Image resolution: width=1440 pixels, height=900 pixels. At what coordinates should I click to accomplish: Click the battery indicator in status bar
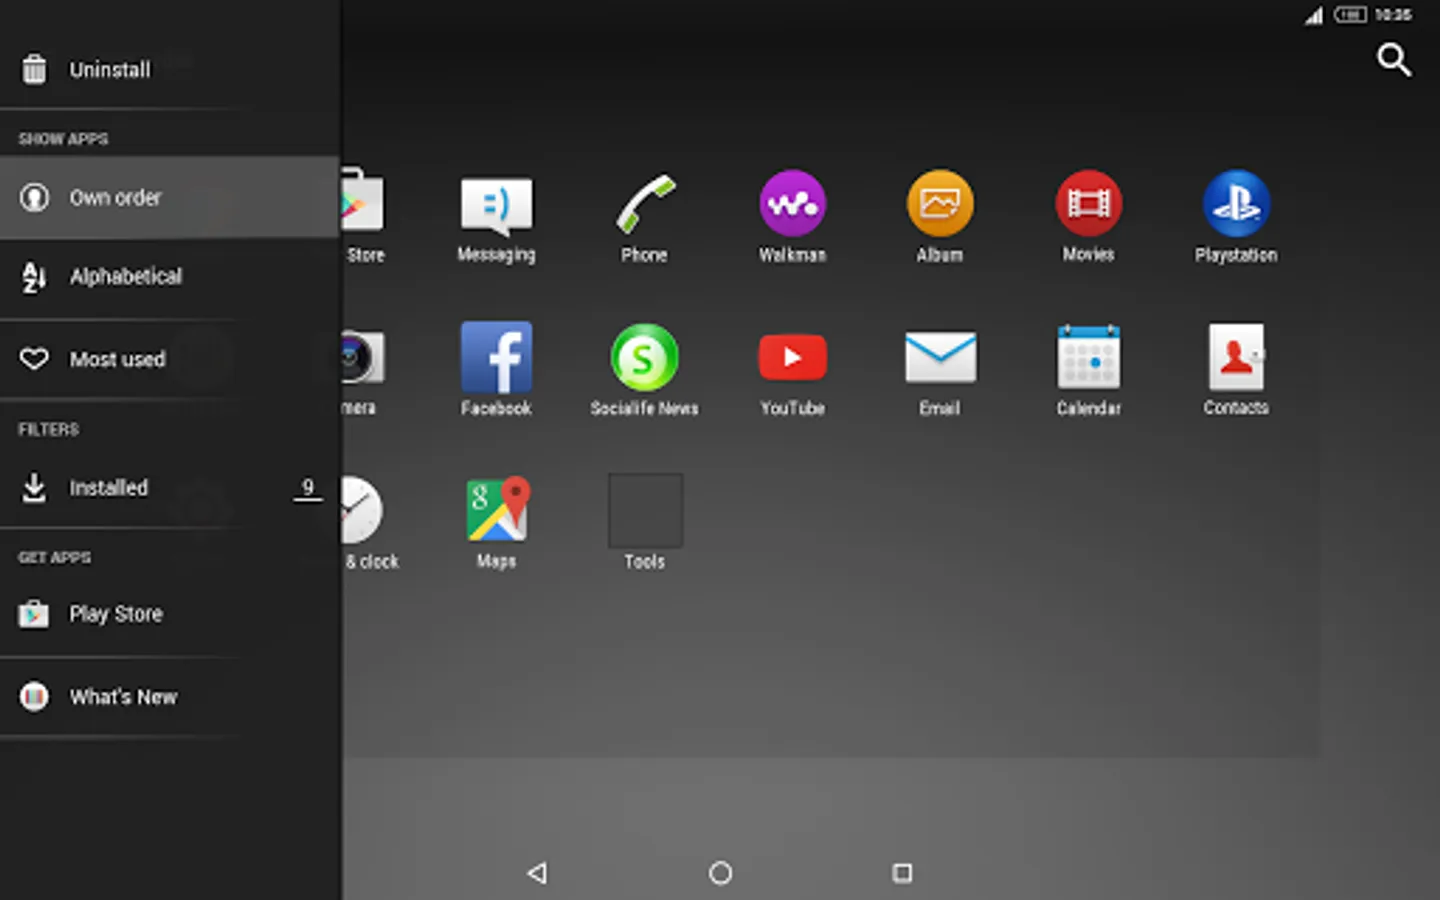[x=1350, y=15]
